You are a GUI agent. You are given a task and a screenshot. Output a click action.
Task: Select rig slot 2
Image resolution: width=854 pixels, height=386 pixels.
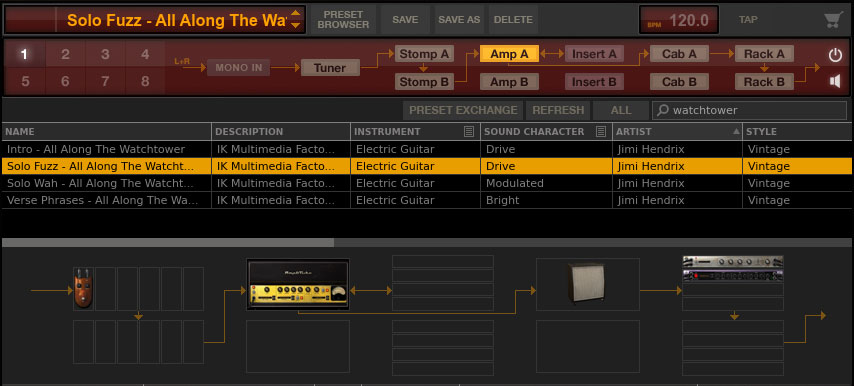tap(65, 54)
